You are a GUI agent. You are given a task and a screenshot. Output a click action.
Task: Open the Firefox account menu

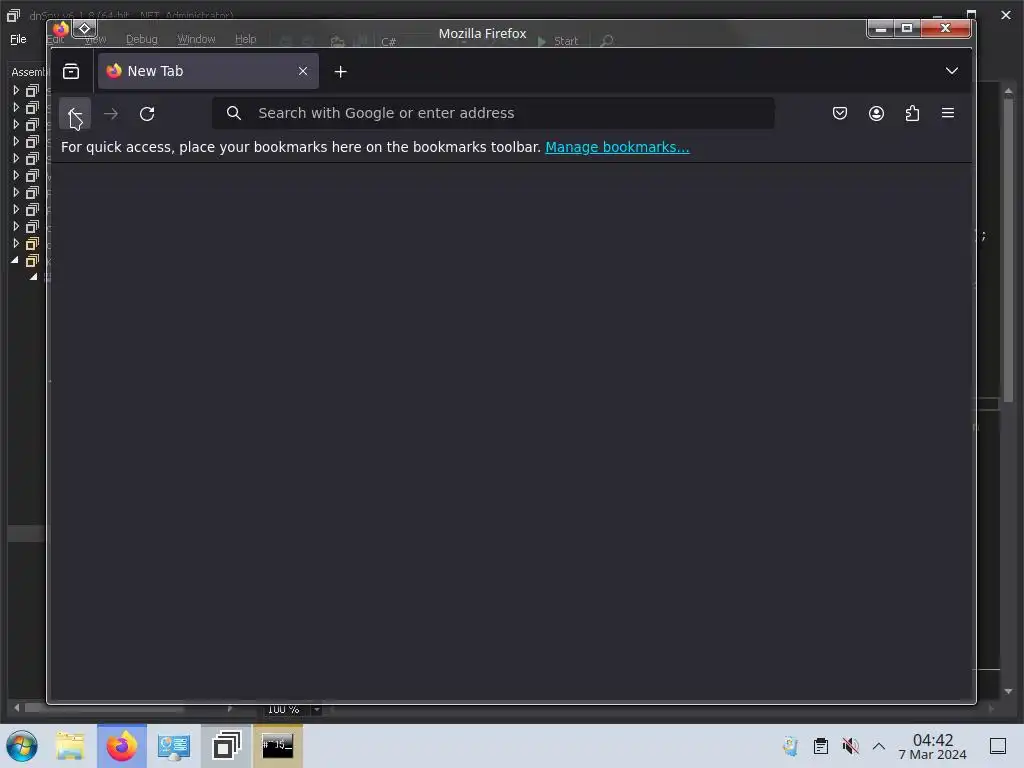point(876,114)
